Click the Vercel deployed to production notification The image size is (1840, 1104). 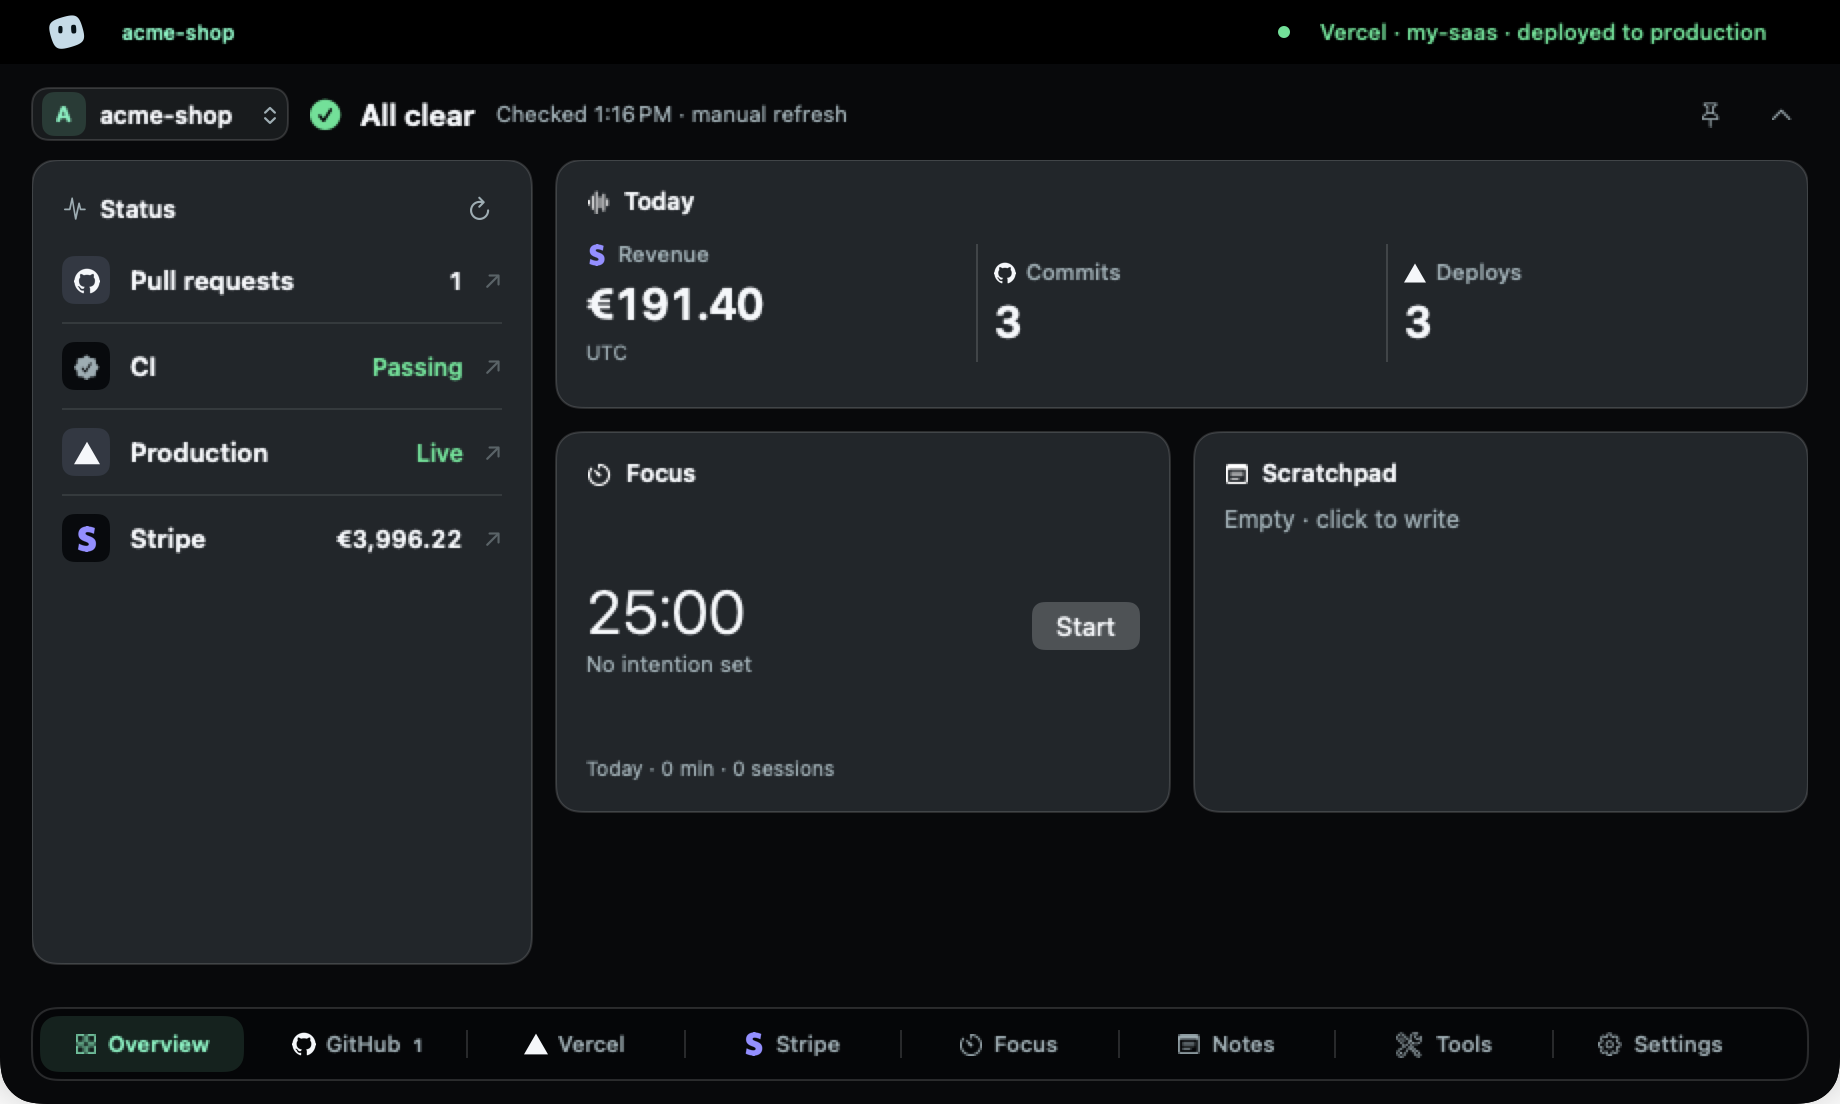(1543, 32)
